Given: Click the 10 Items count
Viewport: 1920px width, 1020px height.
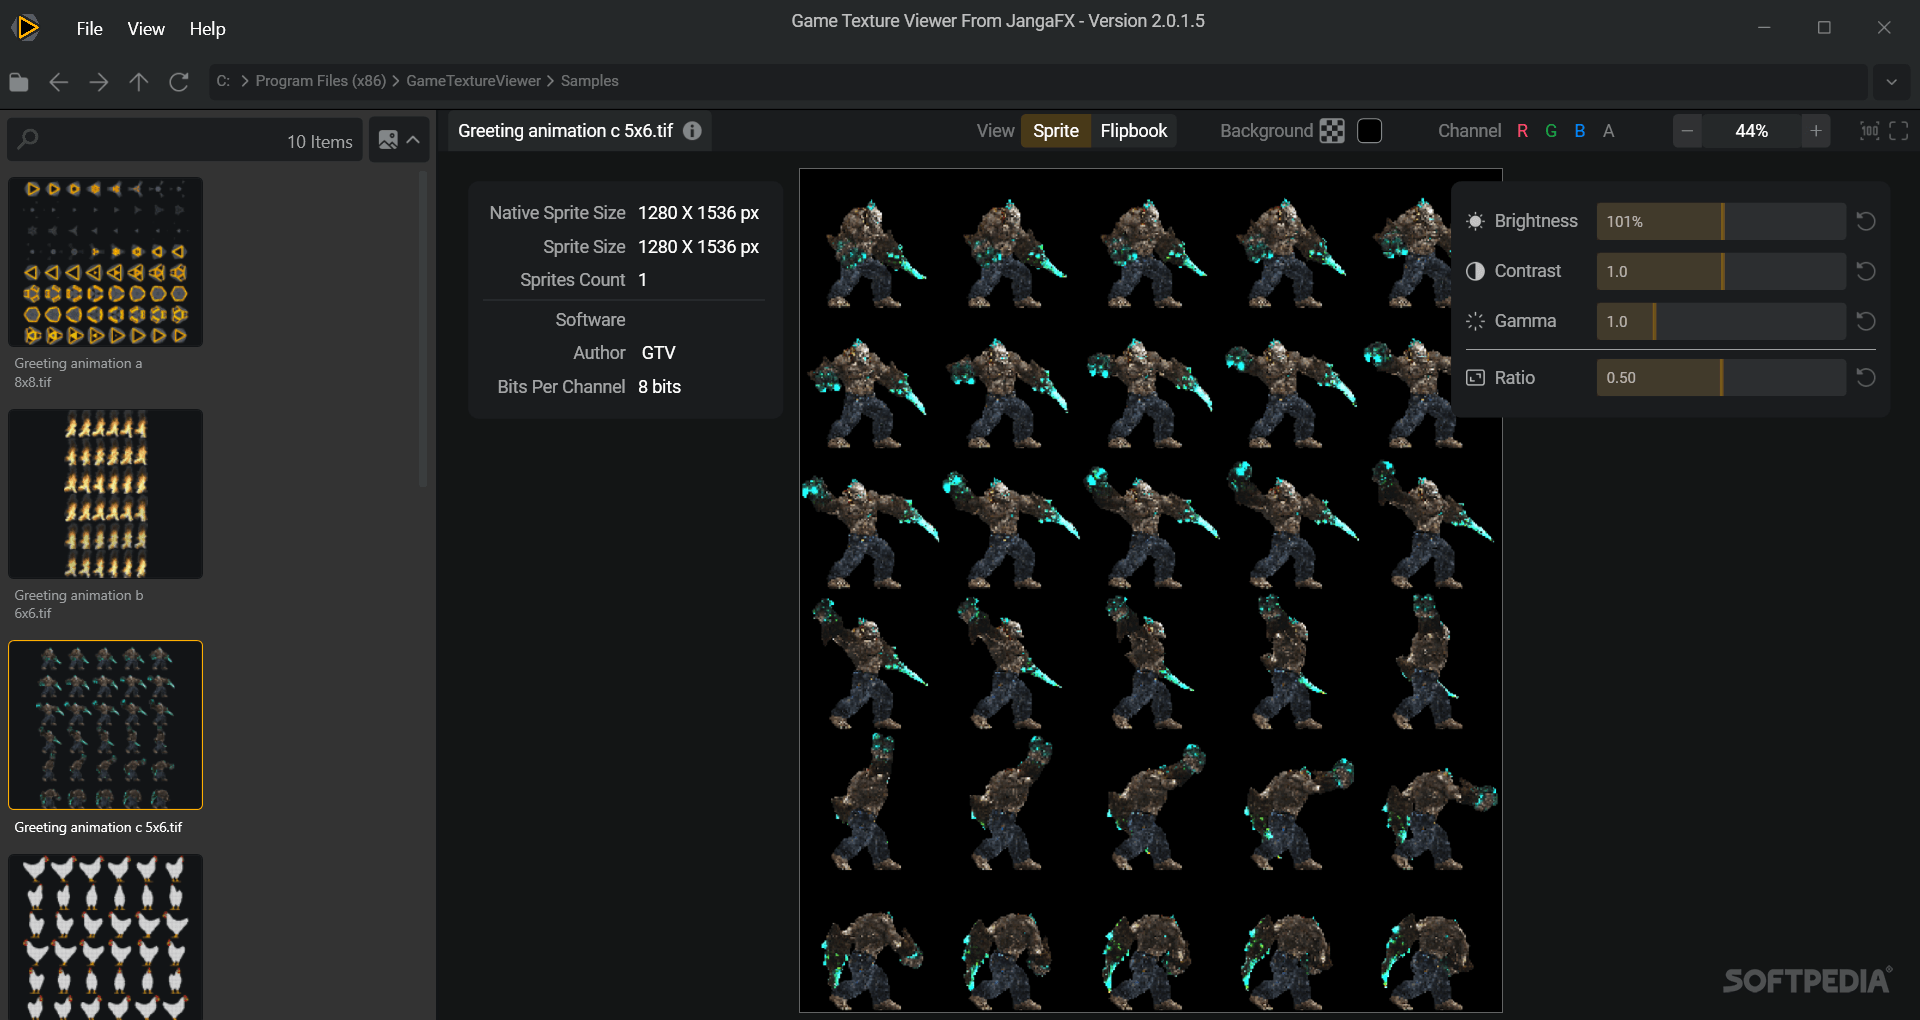Looking at the screenshot, I should tap(319, 142).
